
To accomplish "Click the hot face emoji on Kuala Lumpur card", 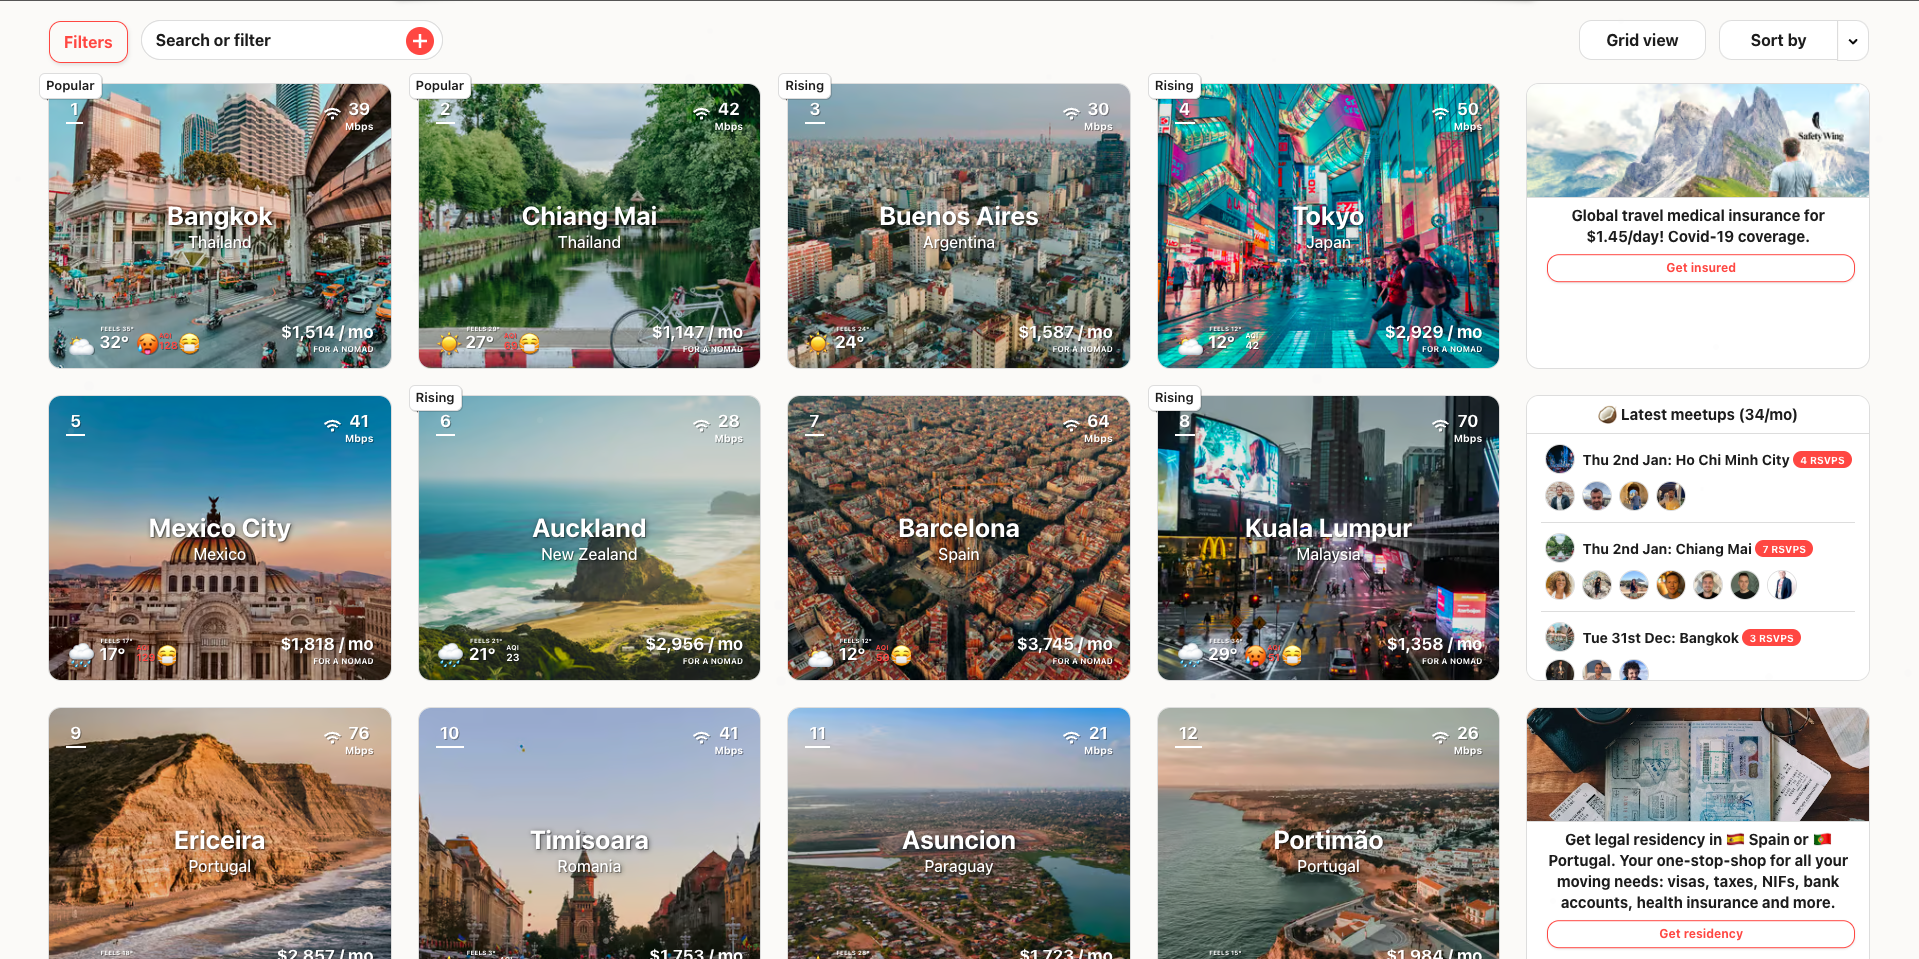I will click(1255, 656).
